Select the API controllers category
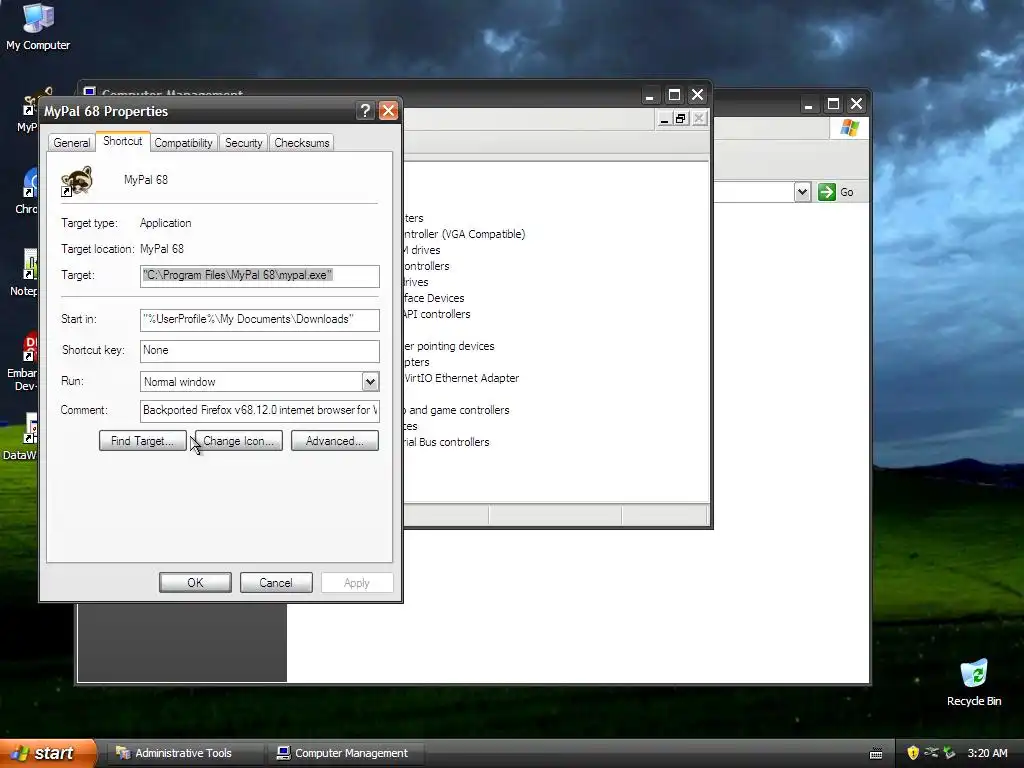 tap(437, 314)
